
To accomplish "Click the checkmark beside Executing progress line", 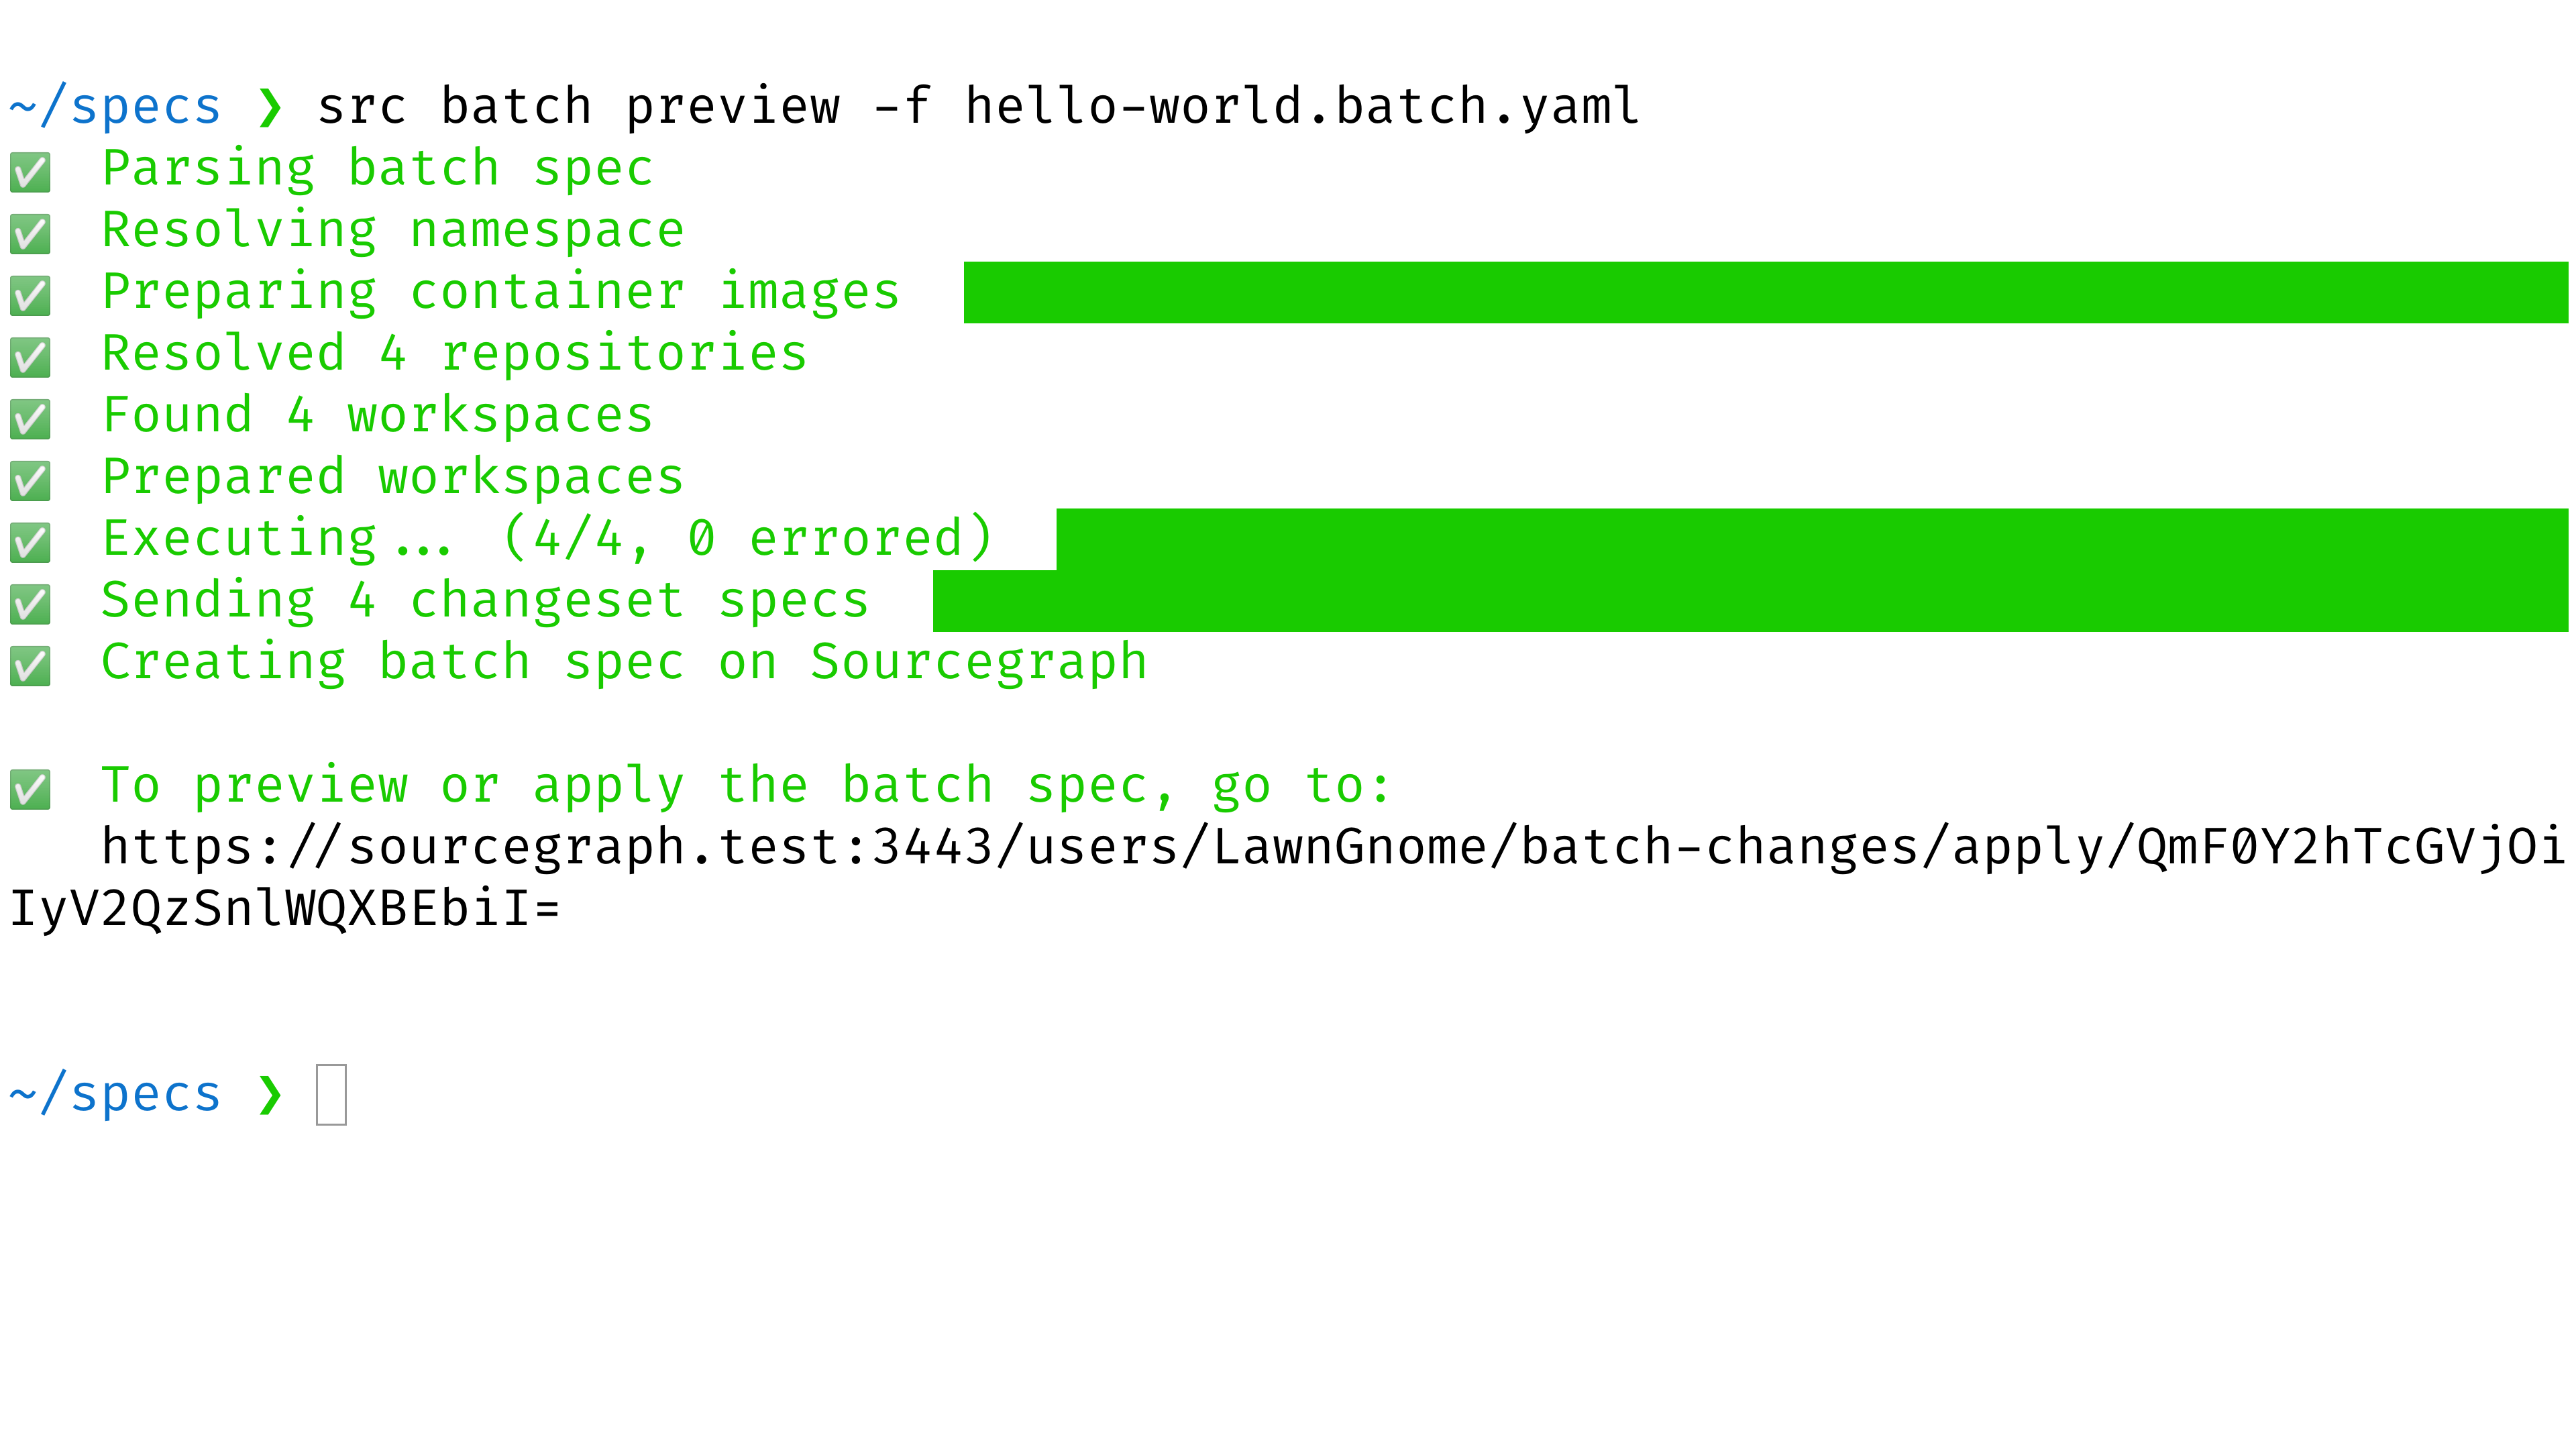I will [30, 542].
